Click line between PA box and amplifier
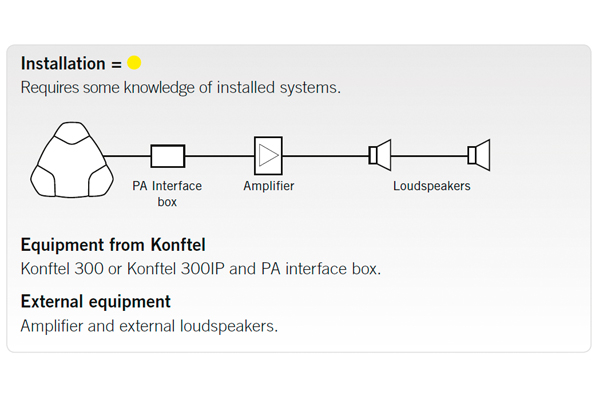The image size is (600, 400). [x=219, y=156]
